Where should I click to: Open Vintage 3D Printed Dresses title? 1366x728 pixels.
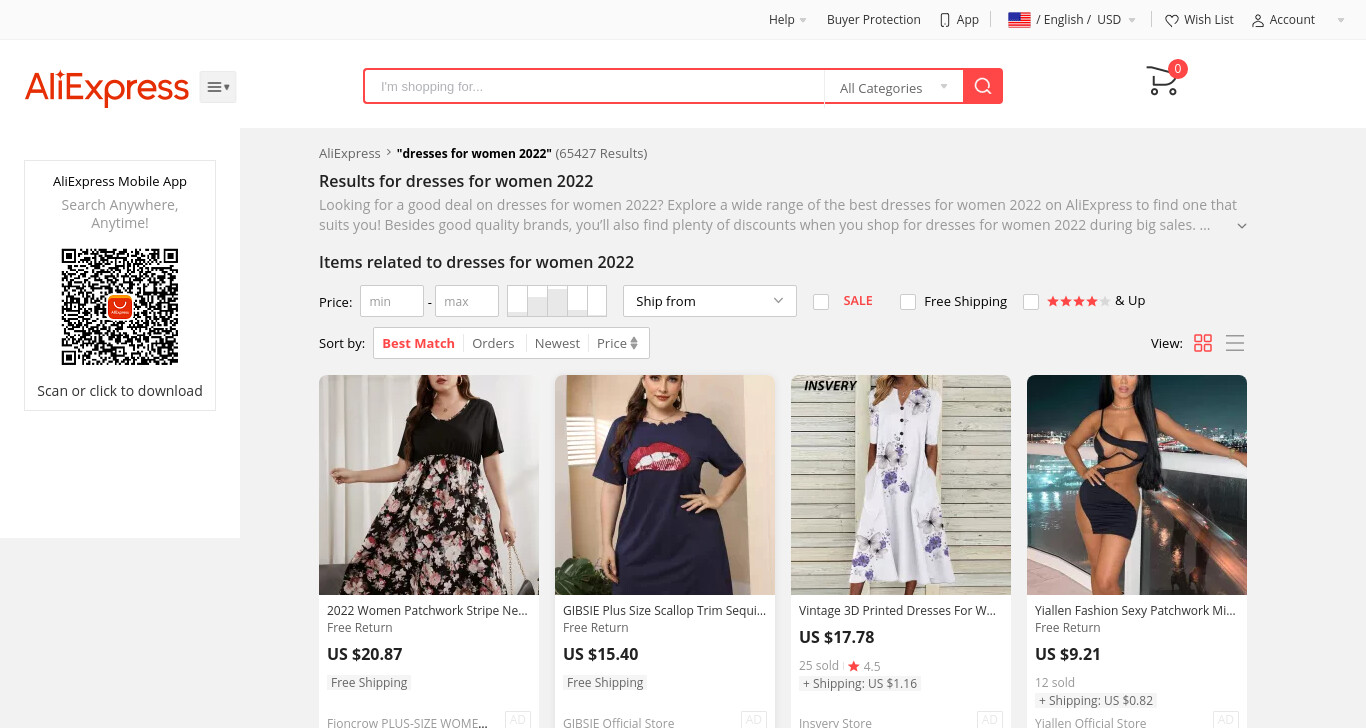click(x=897, y=610)
